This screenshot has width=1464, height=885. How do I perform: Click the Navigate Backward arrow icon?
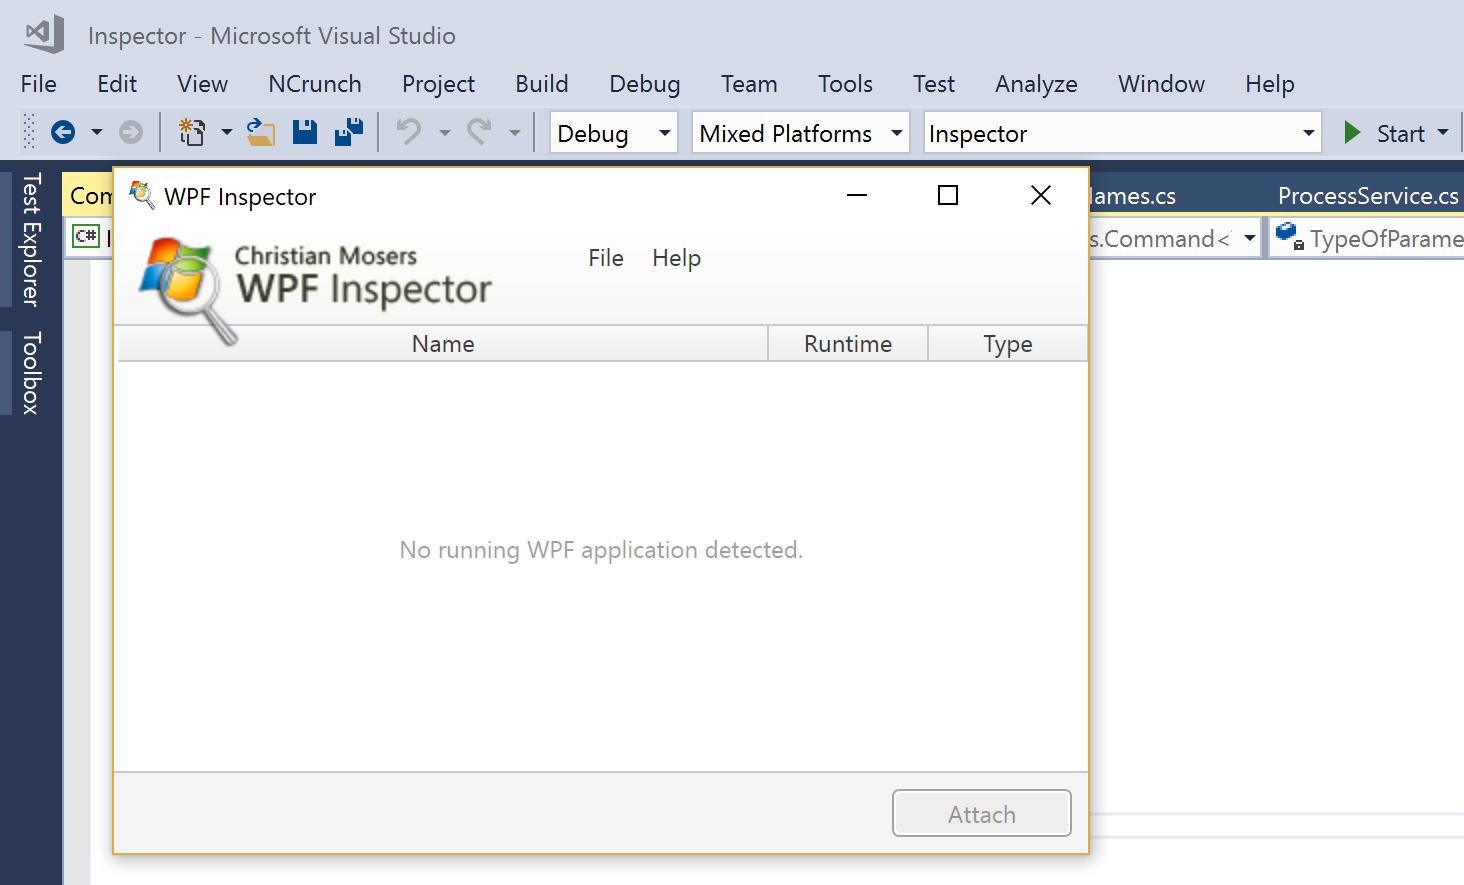coord(63,132)
